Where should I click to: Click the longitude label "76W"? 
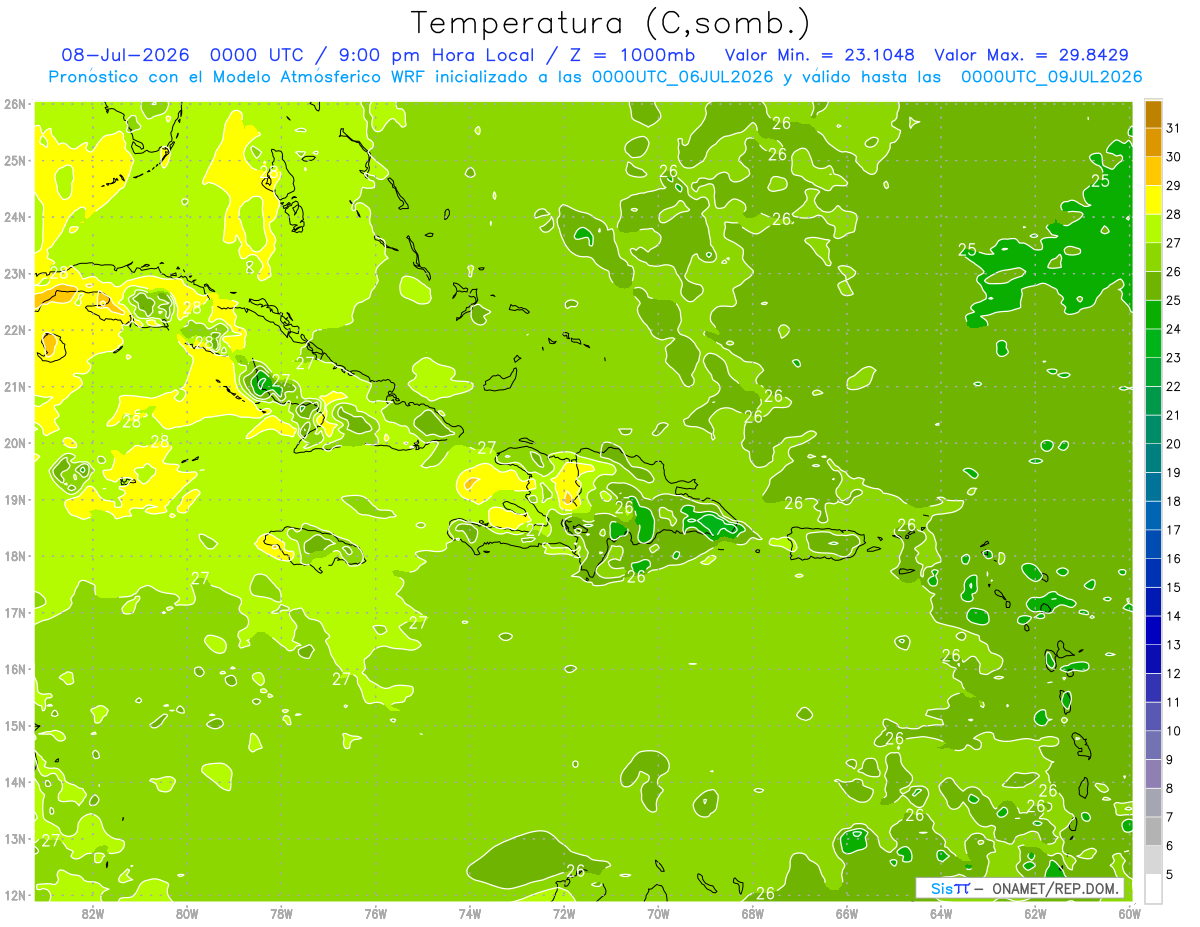coord(376,913)
